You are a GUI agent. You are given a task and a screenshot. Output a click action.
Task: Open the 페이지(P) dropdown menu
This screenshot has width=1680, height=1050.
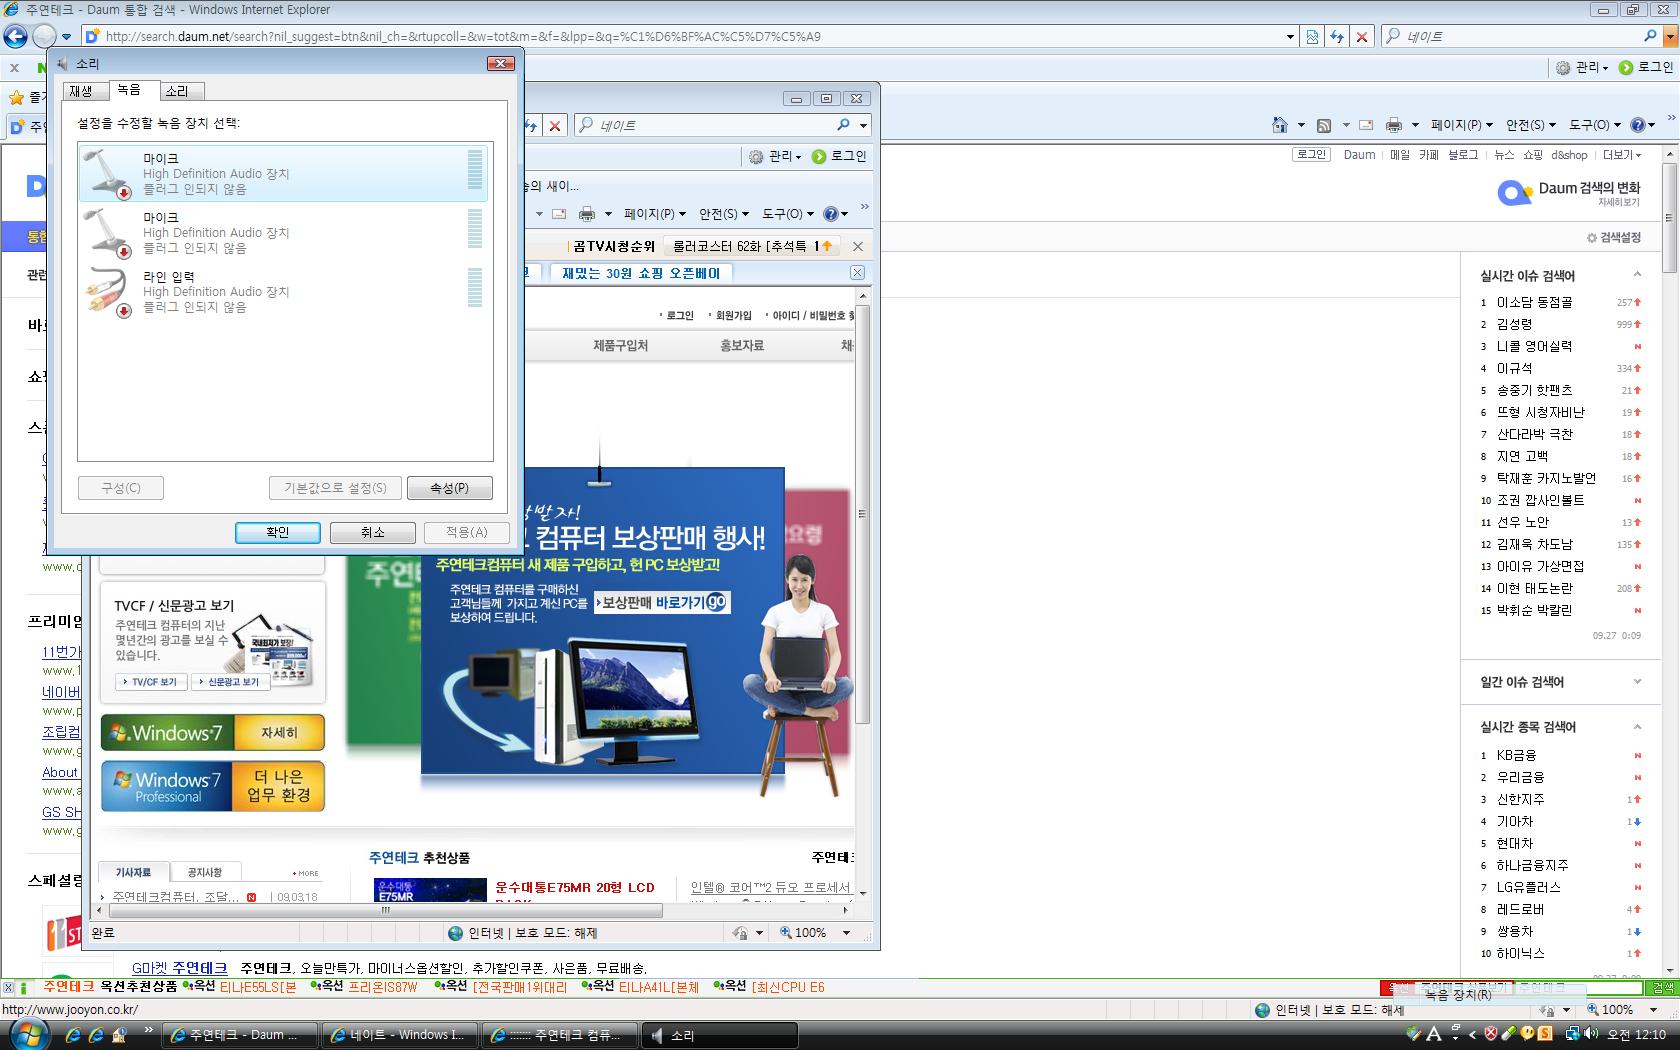1461,125
